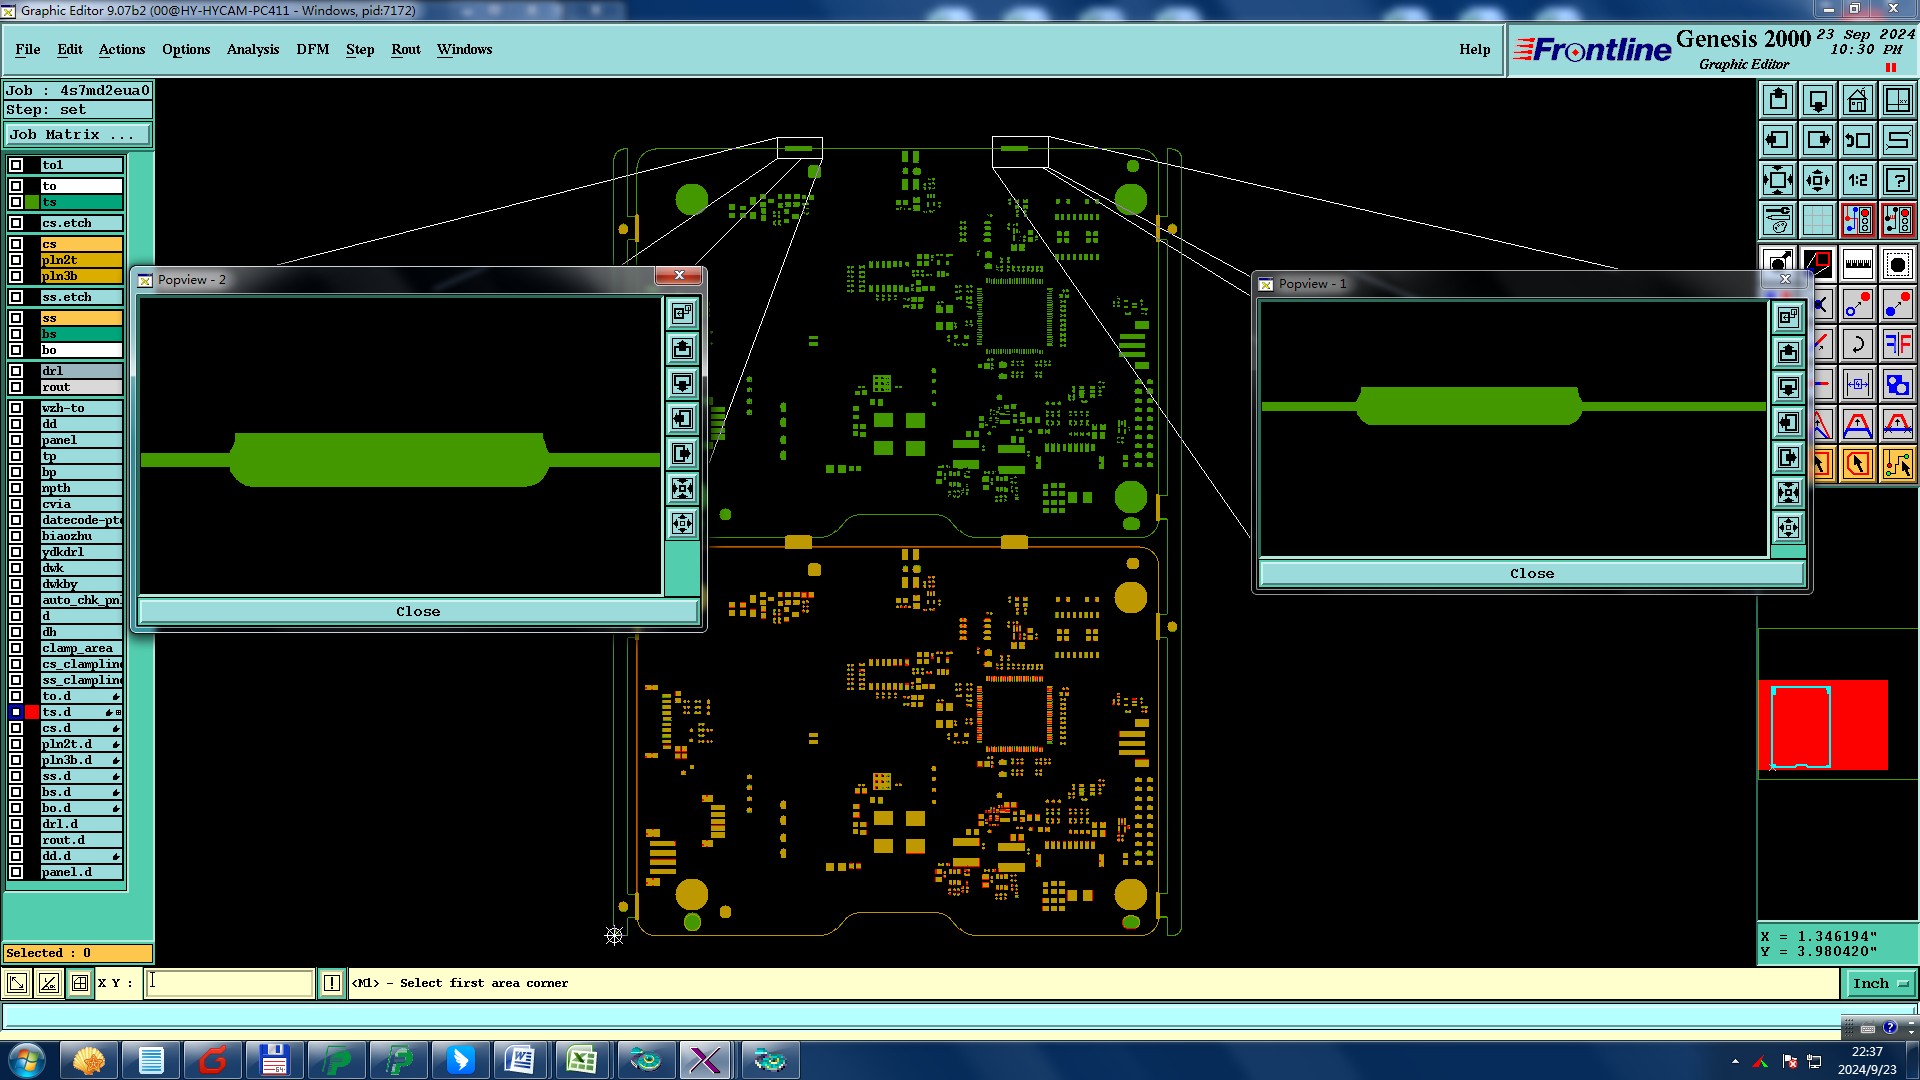Open the Windows menu
Image resolution: width=1920 pixels, height=1080 pixels.
pyautogui.click(x=464, y=49)
